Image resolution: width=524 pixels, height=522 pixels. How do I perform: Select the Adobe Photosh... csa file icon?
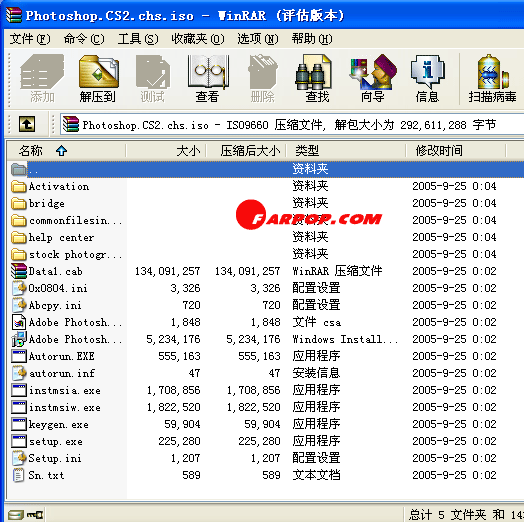[x=19, y=322]
